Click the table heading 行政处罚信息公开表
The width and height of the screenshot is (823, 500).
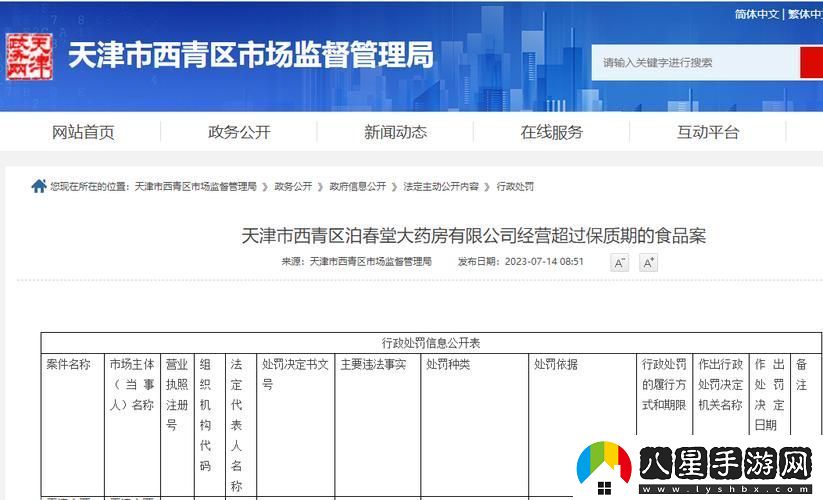[x=431, y=343]
